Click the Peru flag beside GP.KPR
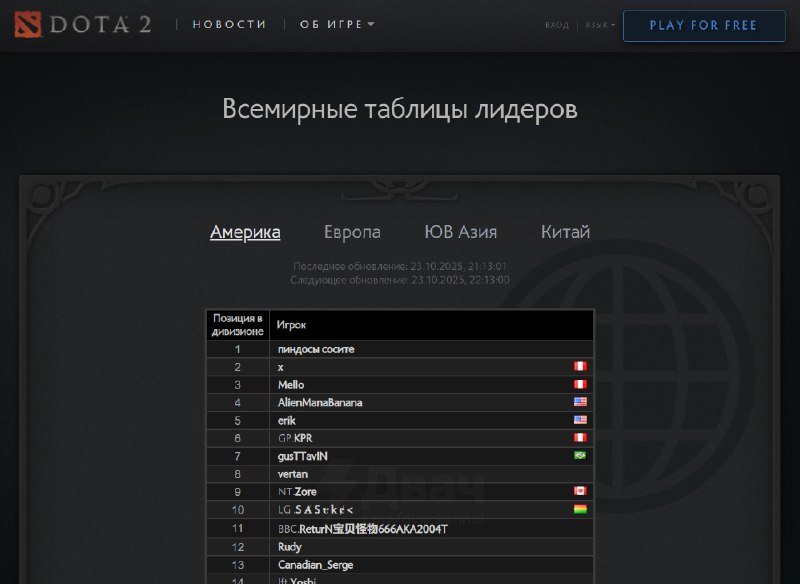Image resolution: width=800 pixels, height=584 pixels. coord(580,438)
